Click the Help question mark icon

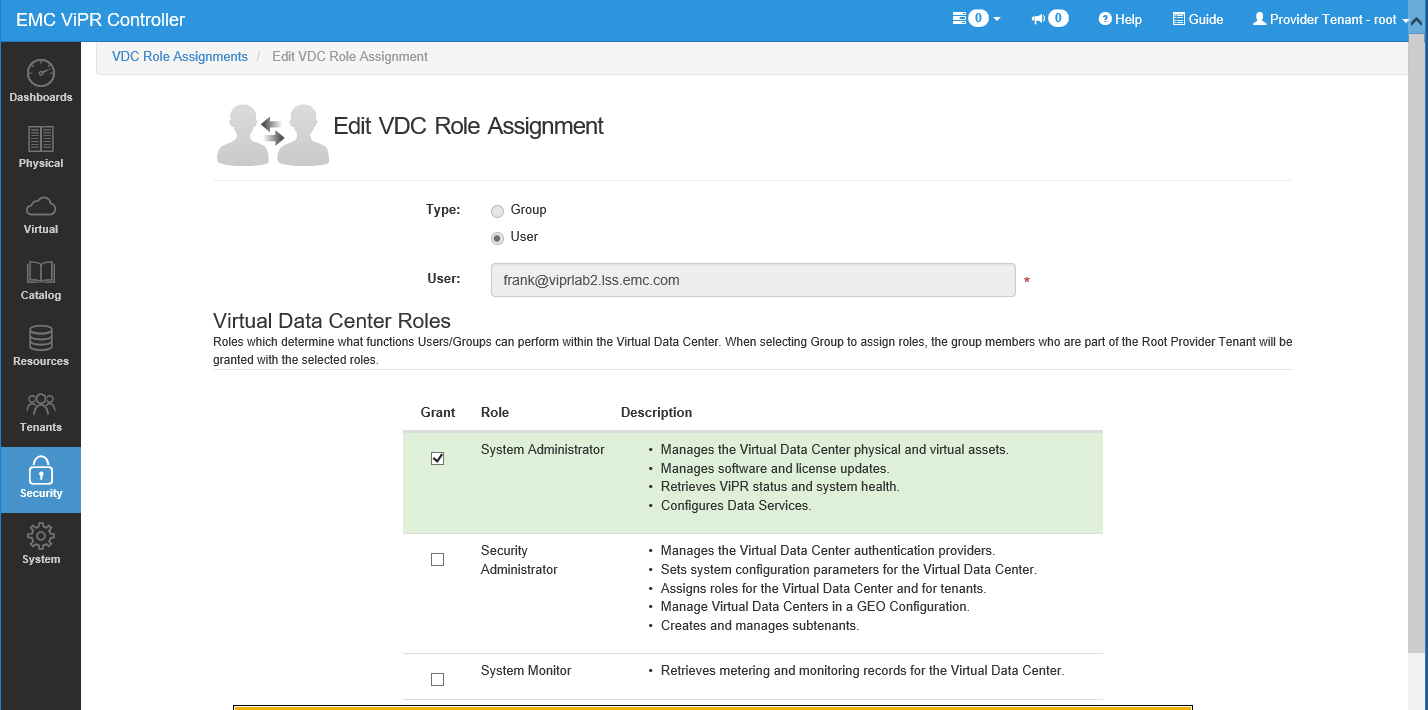click(x=1105, y=19)
